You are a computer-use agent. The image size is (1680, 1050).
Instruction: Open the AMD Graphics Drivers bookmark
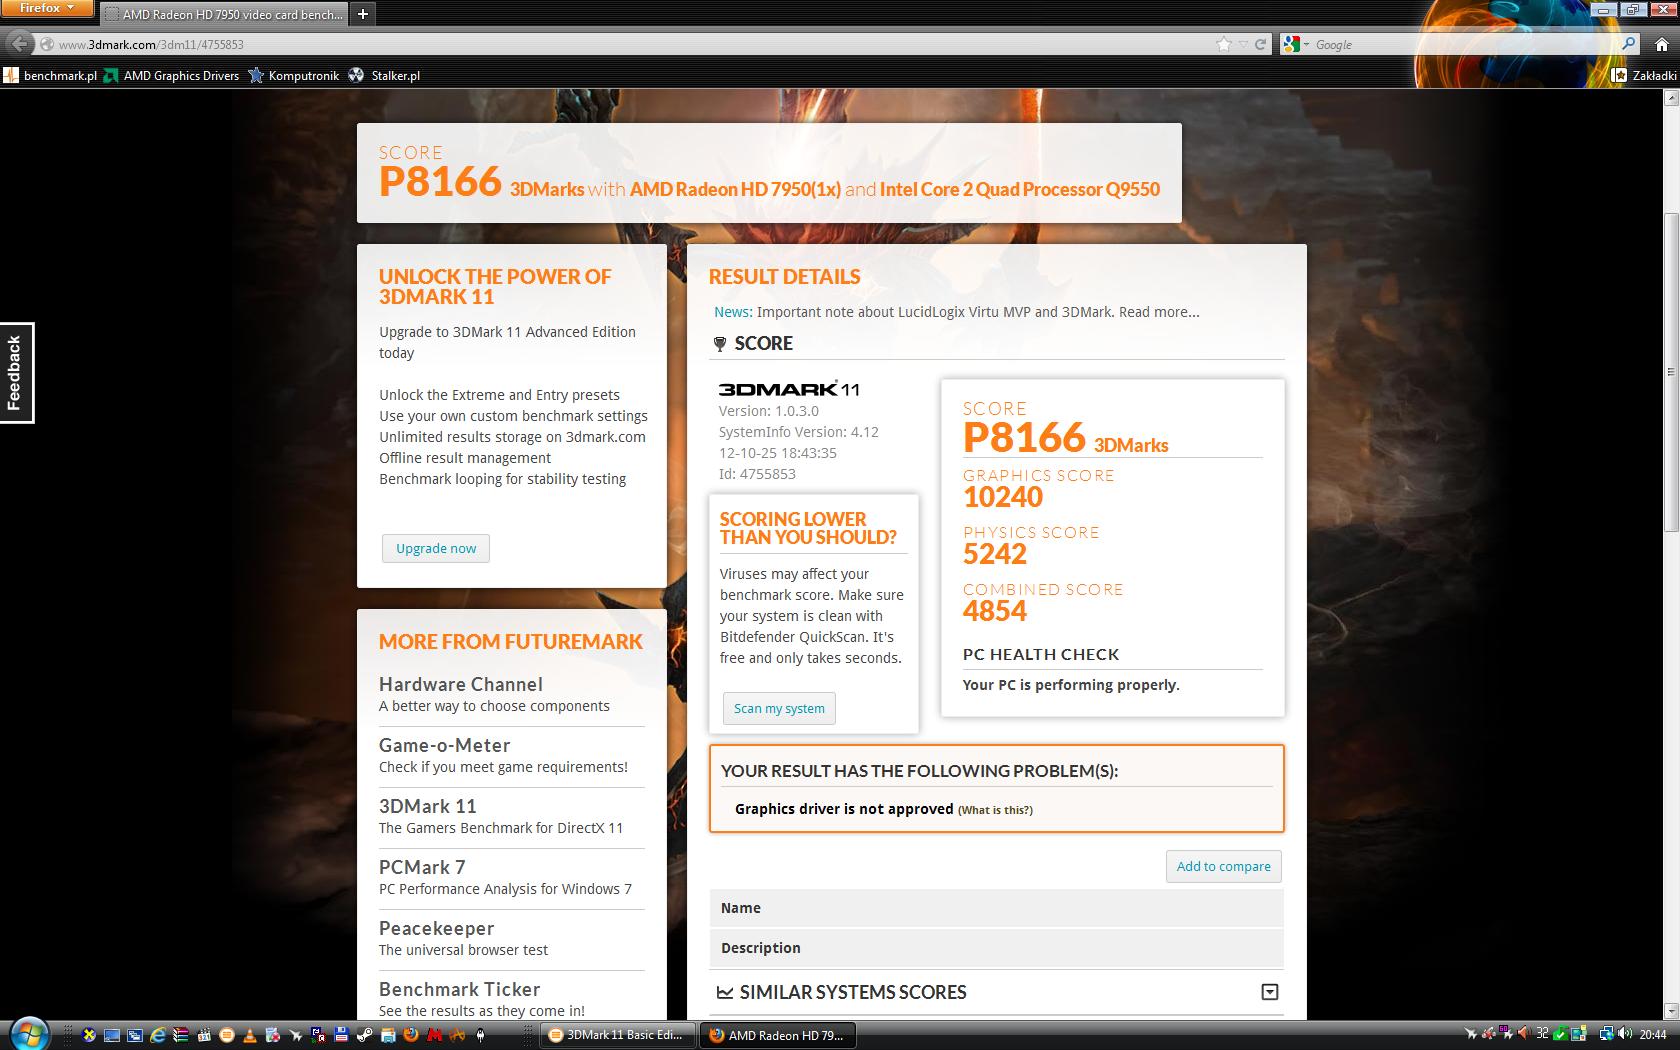coord(172,75)
